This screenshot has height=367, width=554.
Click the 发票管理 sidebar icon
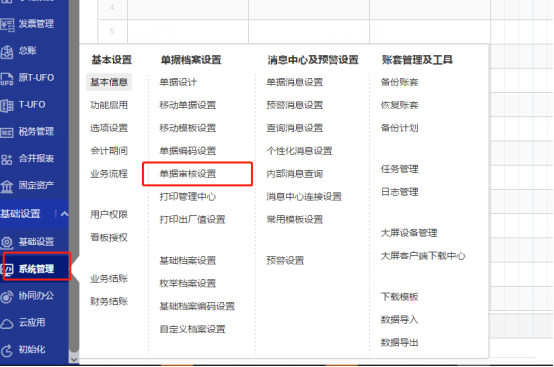[x=7, y=25]
